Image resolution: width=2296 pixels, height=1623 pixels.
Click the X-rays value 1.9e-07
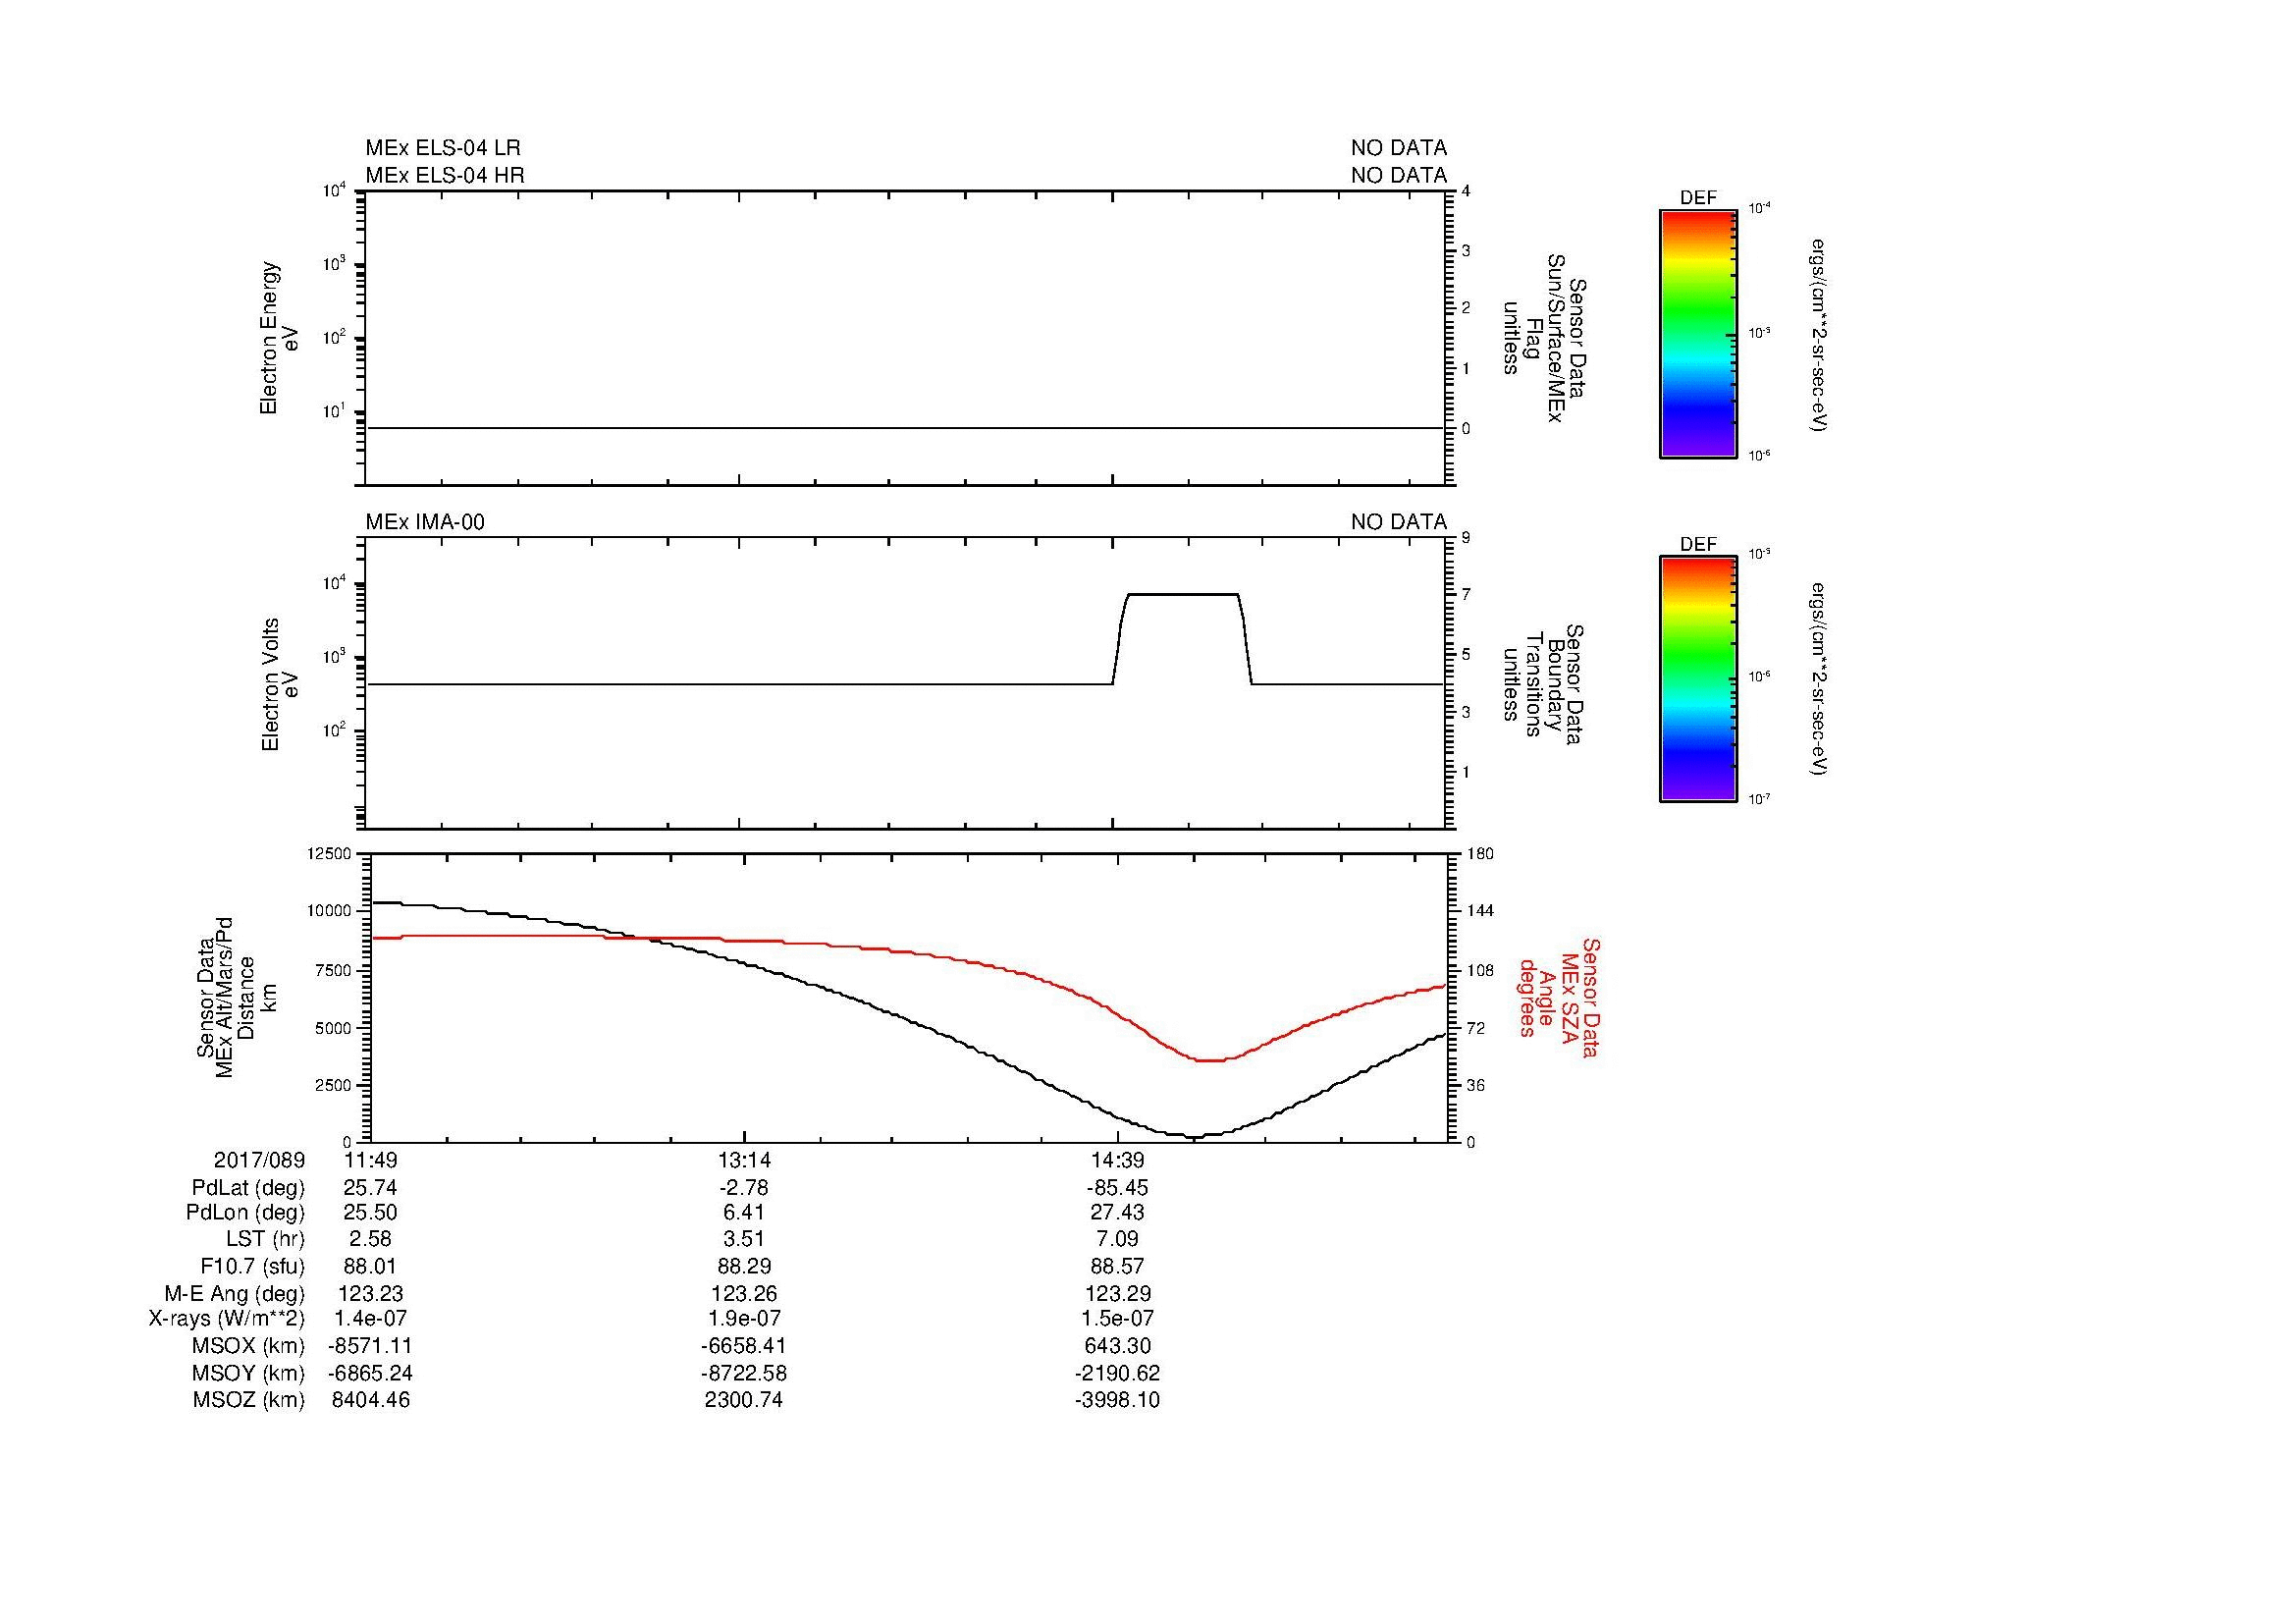tap(743, 1319)
